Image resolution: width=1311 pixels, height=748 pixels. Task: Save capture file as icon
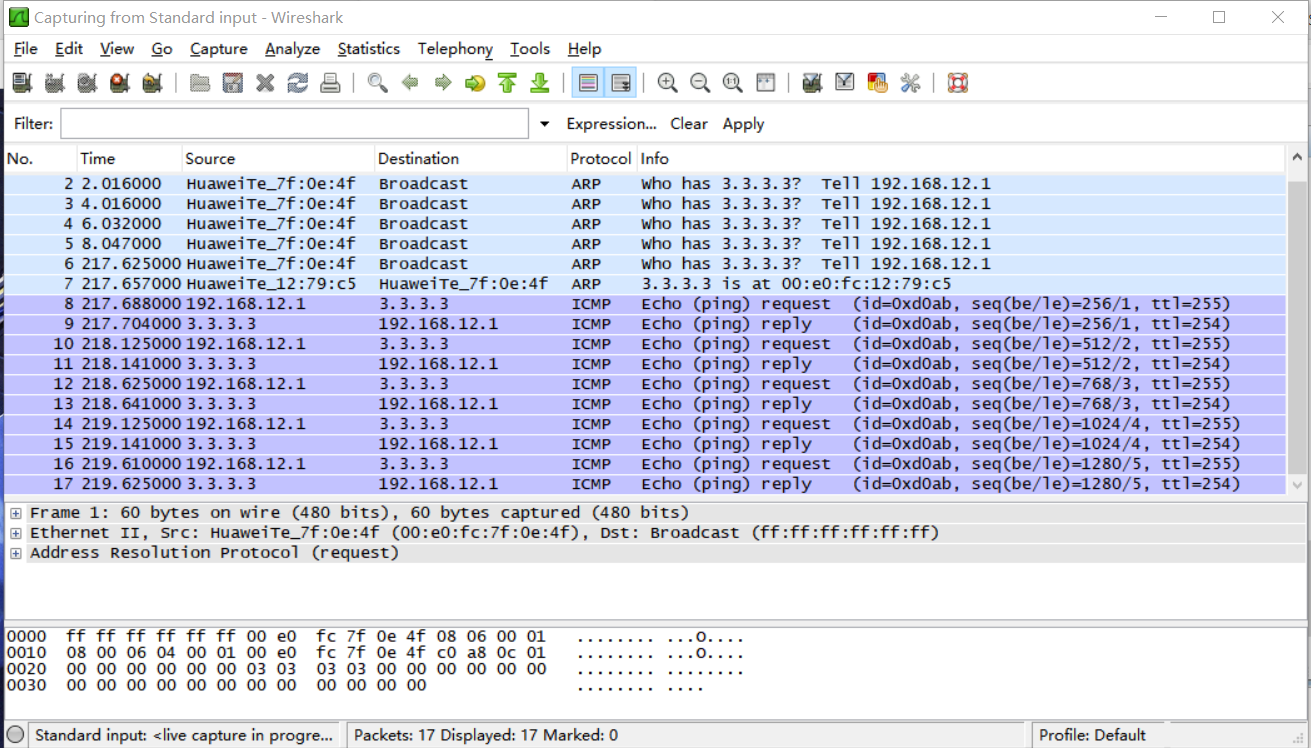233,83
